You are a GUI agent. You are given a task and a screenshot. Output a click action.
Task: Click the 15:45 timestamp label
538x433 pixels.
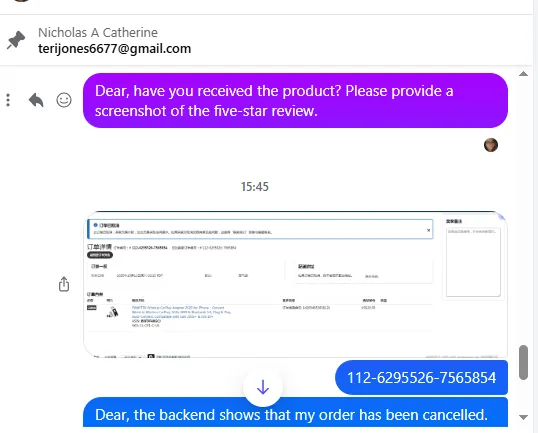[255, 187]
